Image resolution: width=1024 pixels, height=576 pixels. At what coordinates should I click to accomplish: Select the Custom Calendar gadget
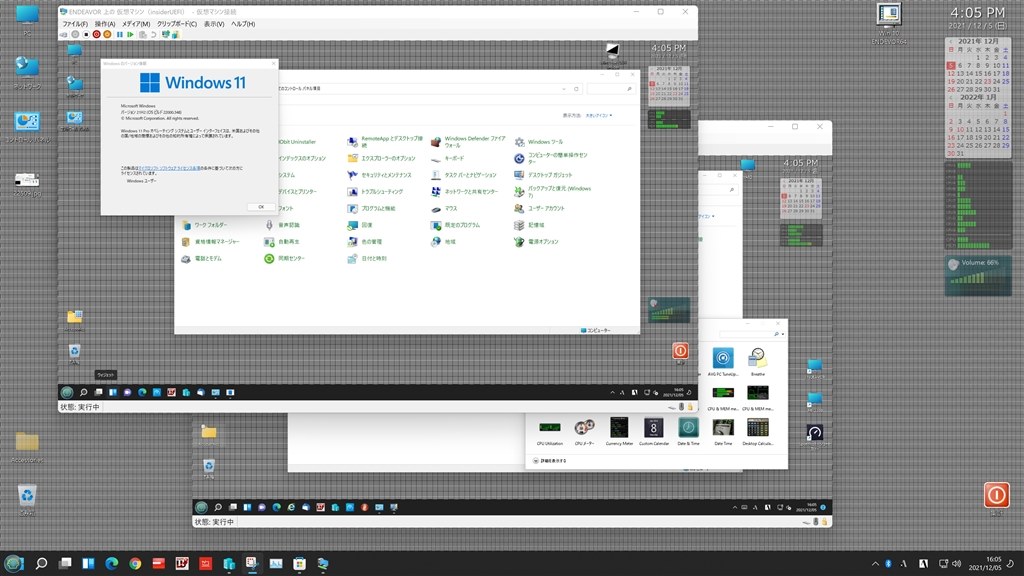coord(654,431)
